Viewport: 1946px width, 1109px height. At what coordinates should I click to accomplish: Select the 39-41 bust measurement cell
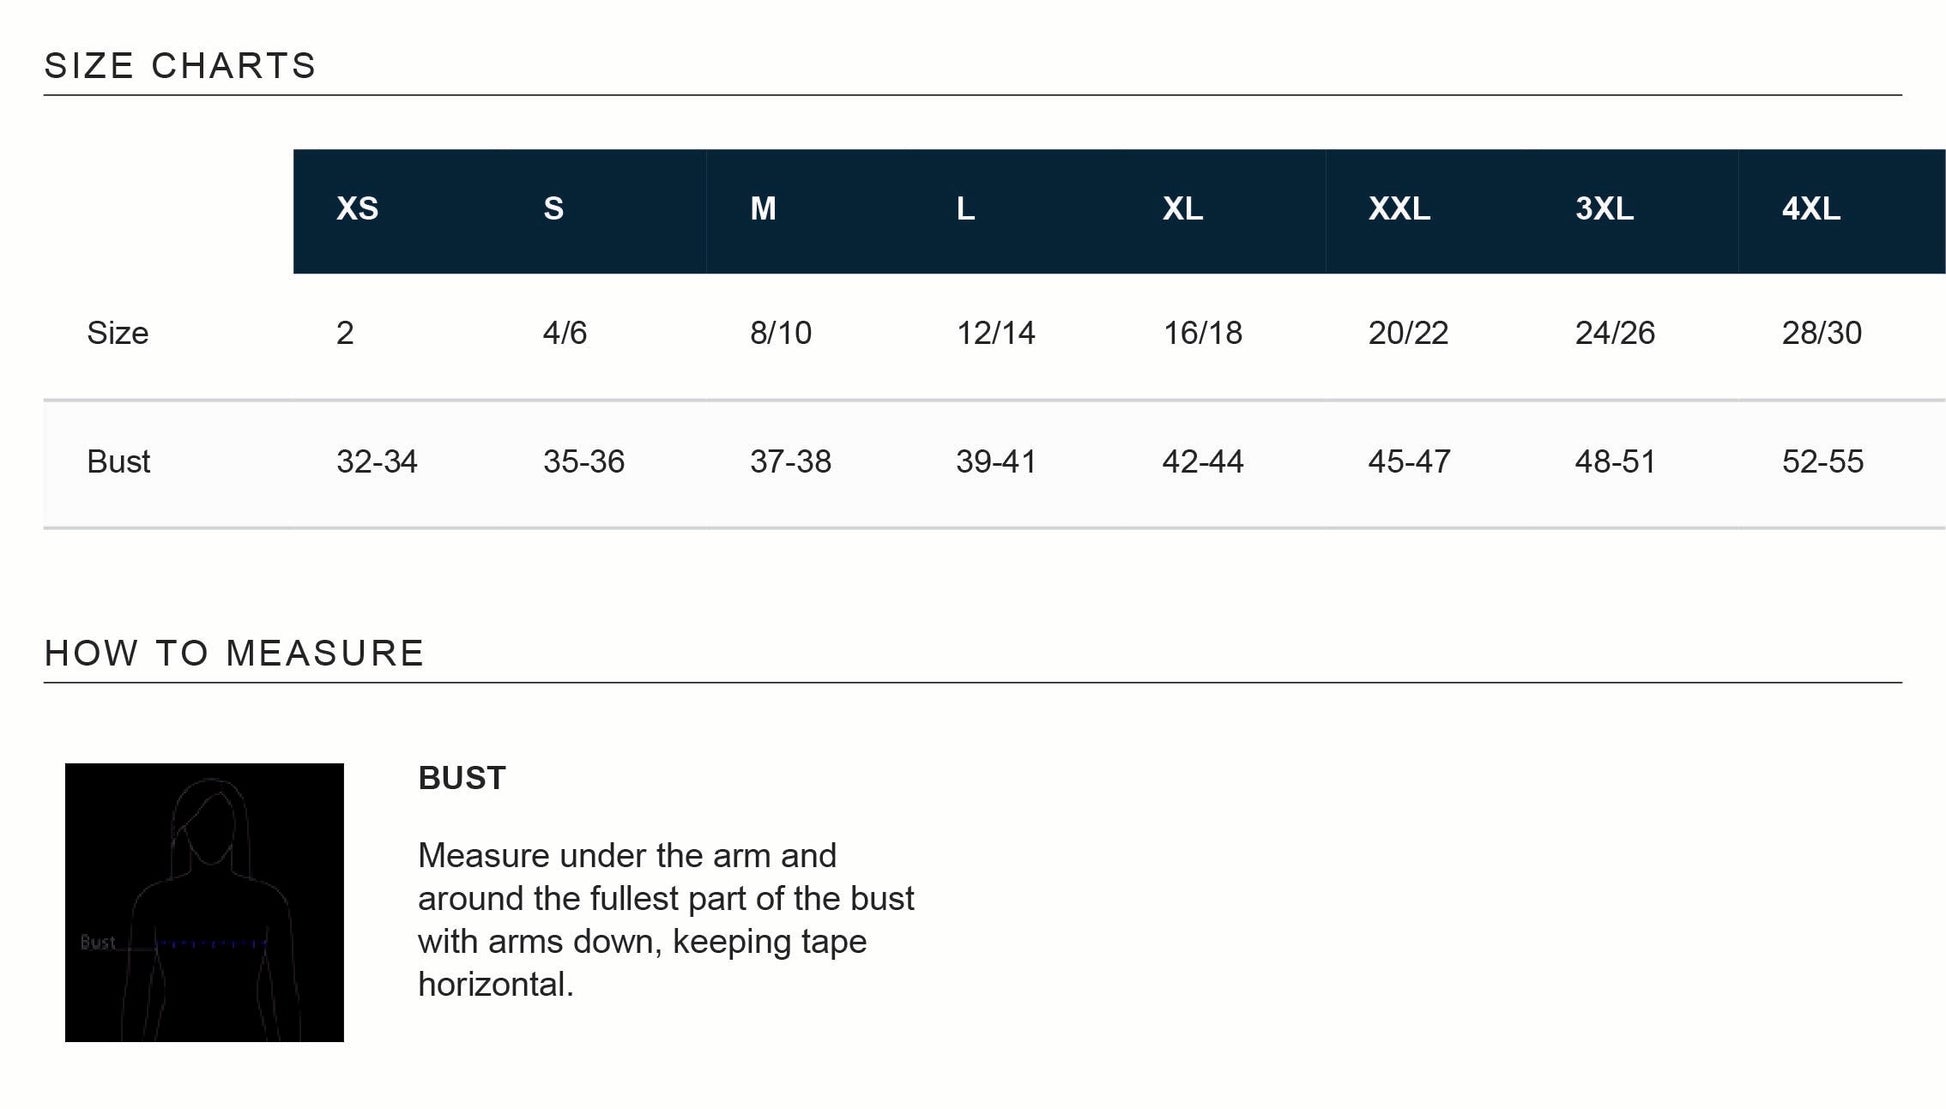[996, 462]
